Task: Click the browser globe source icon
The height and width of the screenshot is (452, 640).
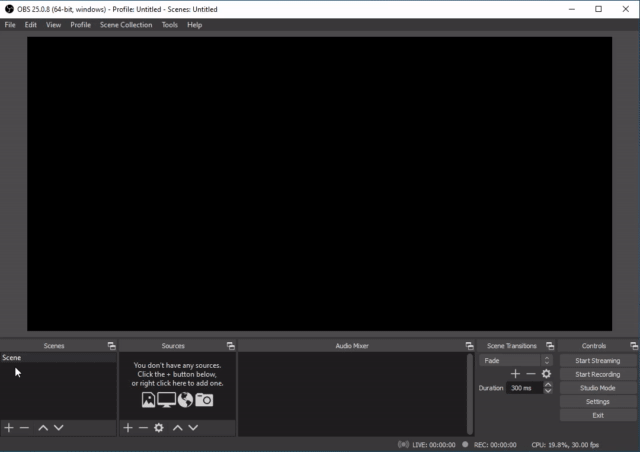Action: coord(185,400)
